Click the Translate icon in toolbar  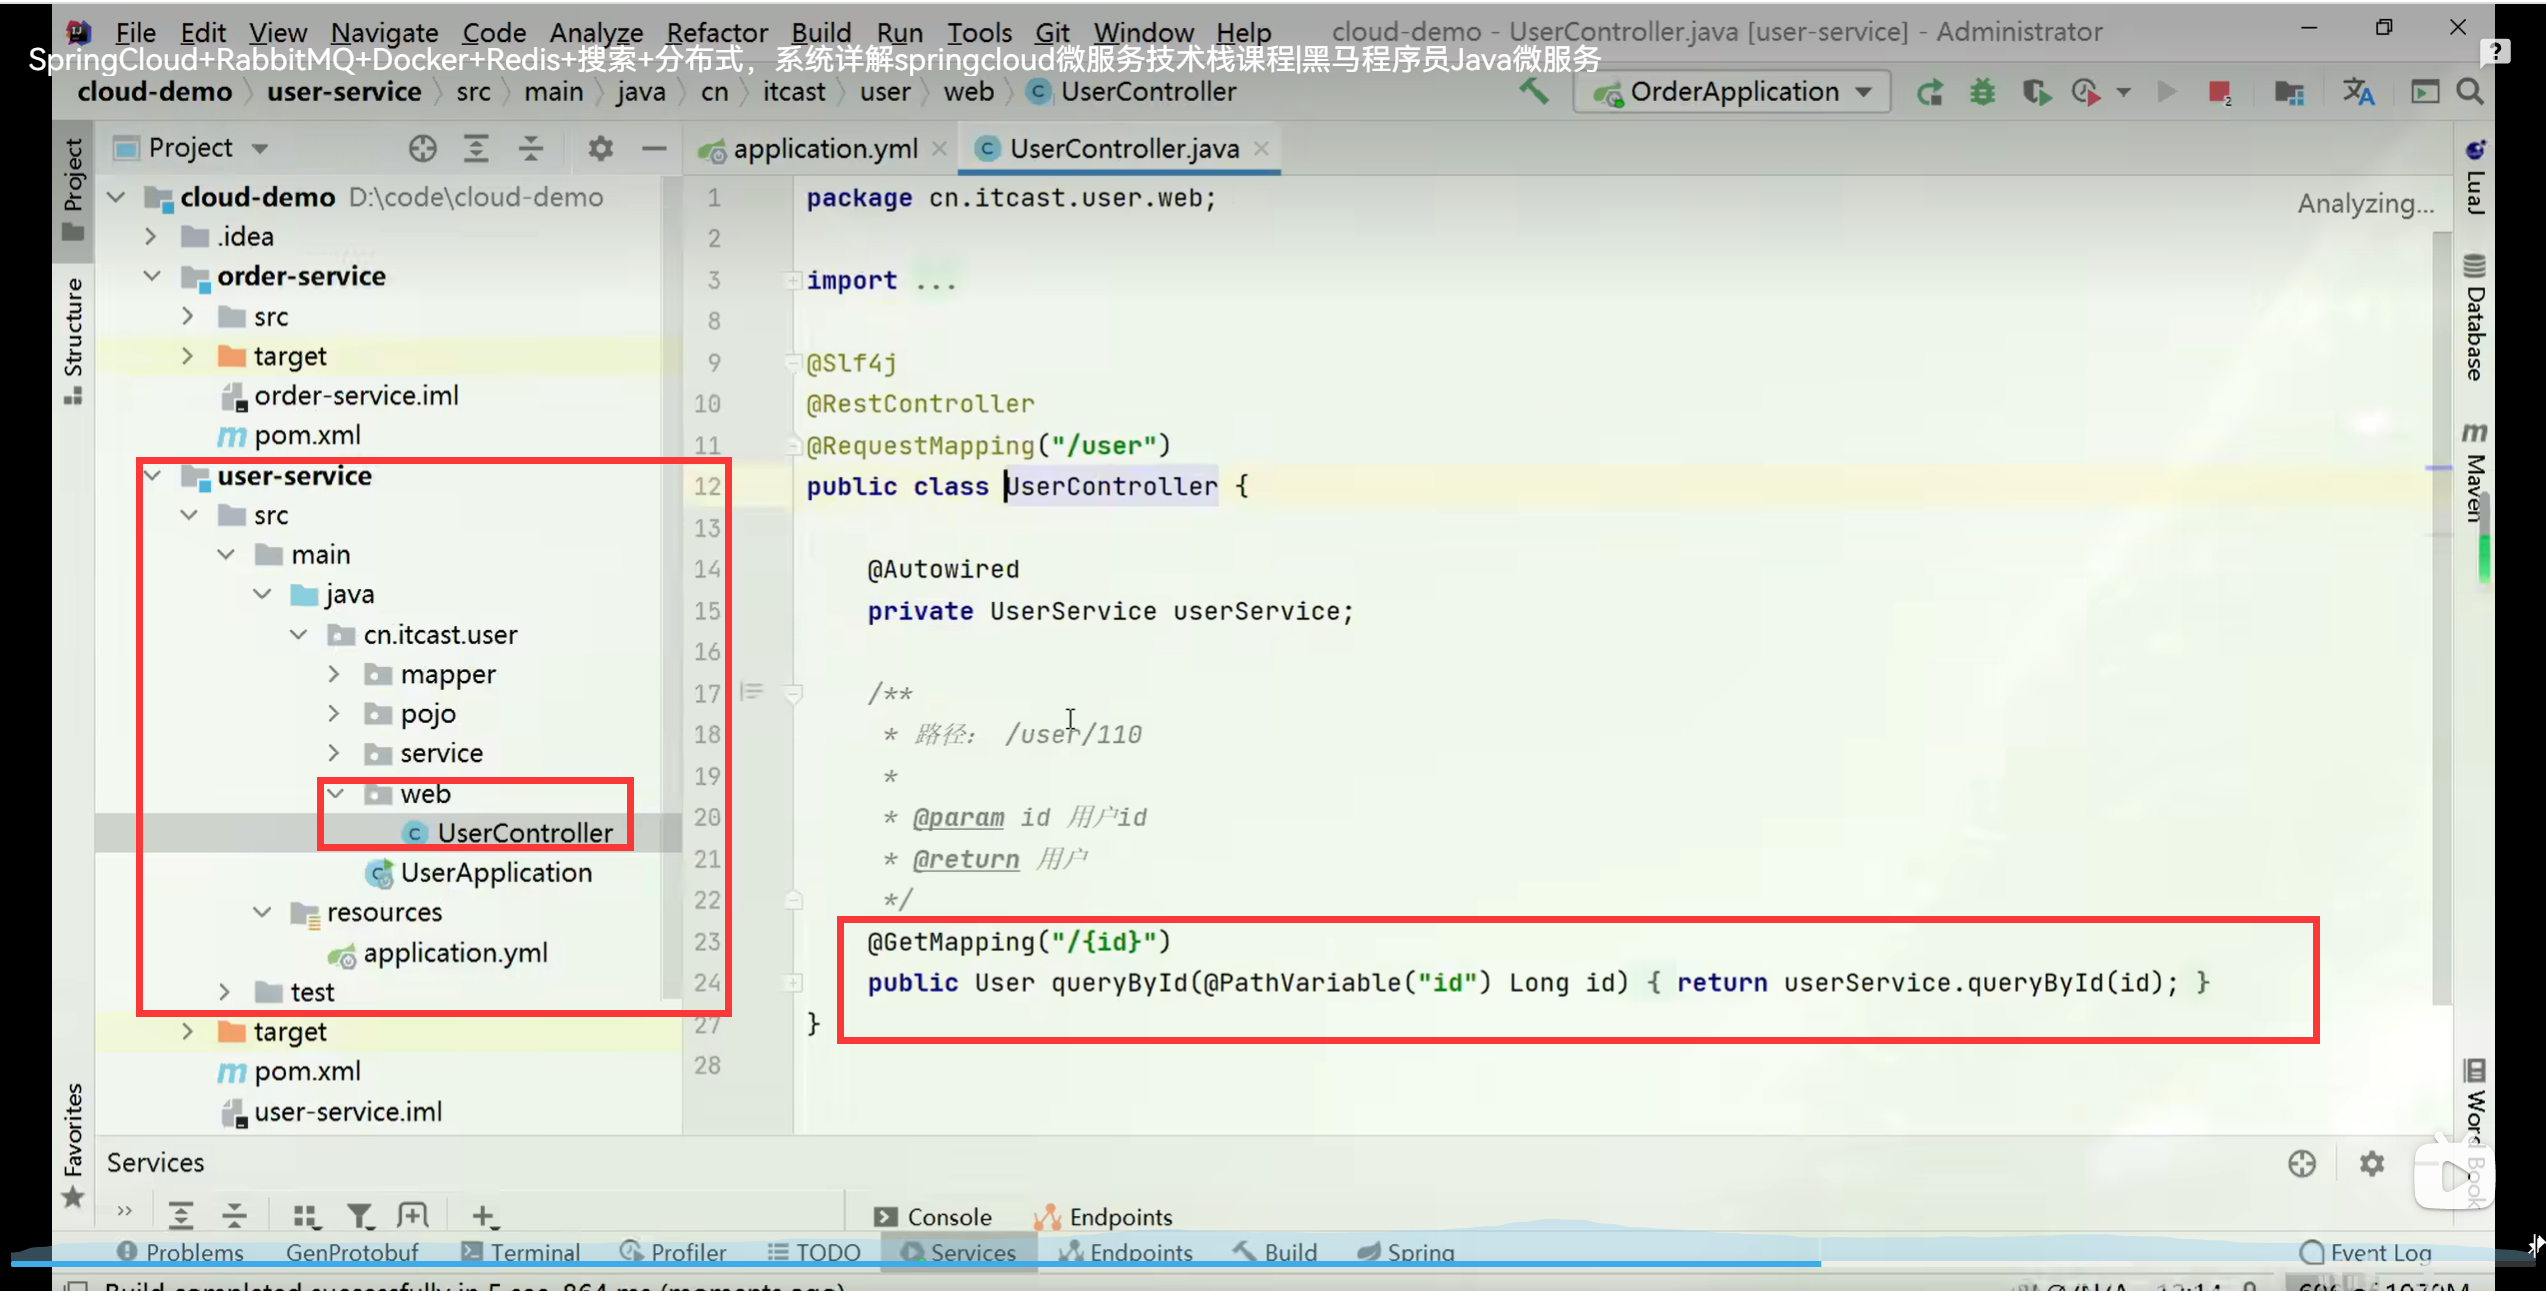(x=2358, y=93)
